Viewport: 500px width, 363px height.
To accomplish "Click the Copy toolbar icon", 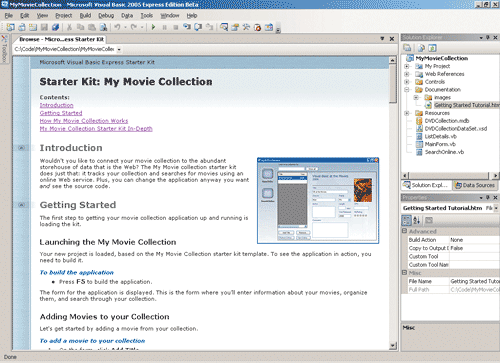I will point(80,27).
